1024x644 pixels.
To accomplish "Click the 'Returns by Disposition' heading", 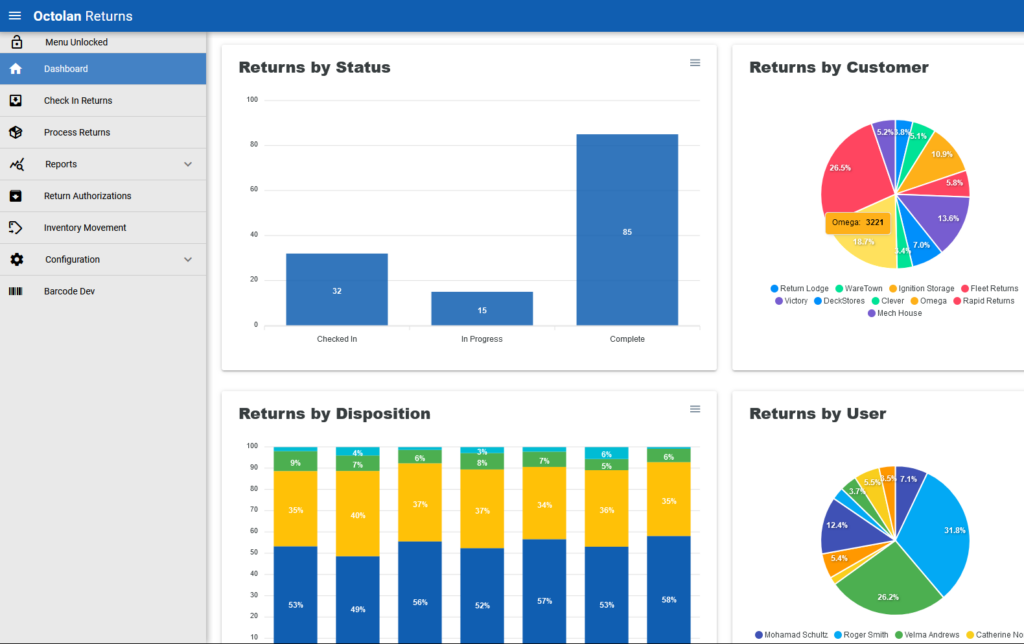I will (x=334, y=413).
